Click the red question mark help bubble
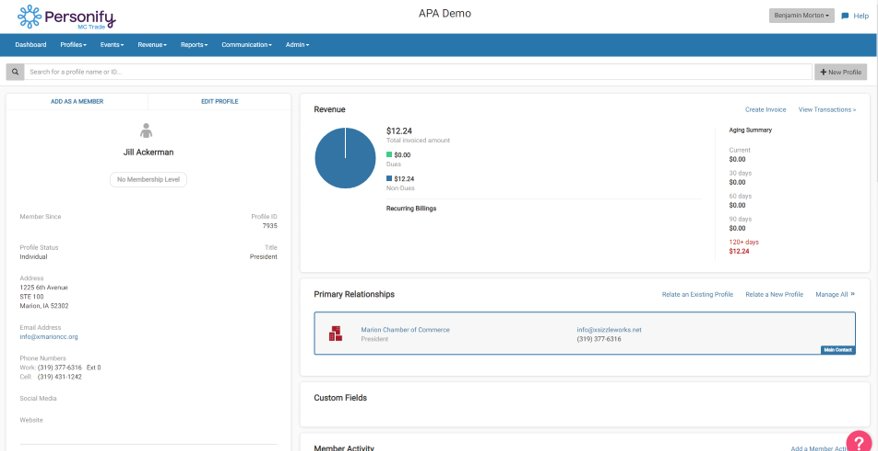 [858, 441]
